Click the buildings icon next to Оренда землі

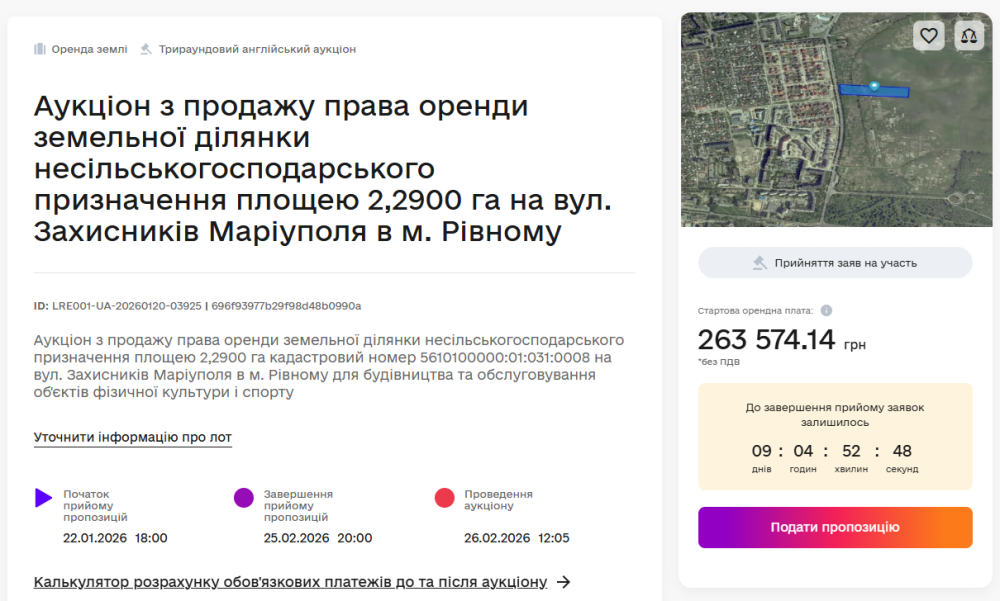40,49
